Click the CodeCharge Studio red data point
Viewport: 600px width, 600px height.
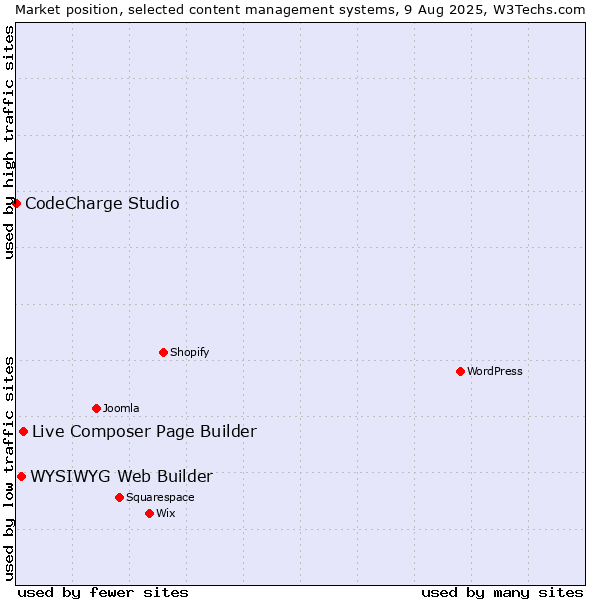16,204
